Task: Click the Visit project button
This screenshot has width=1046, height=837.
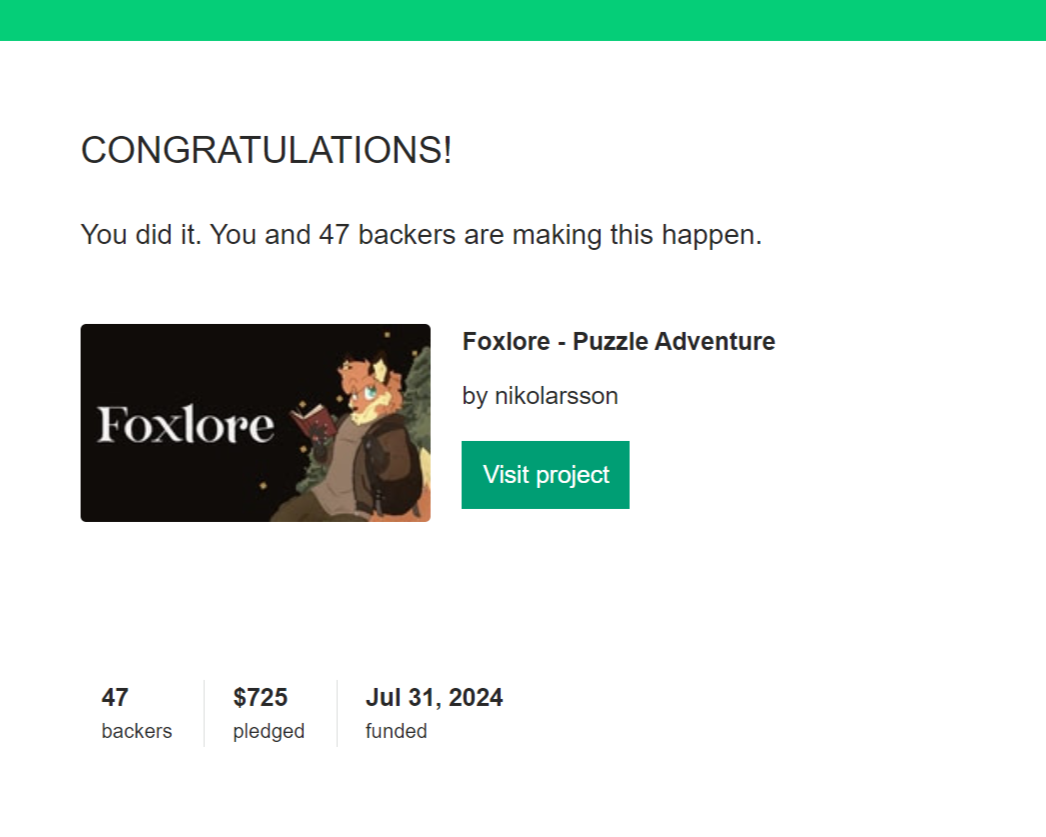Action: (545, 475)
